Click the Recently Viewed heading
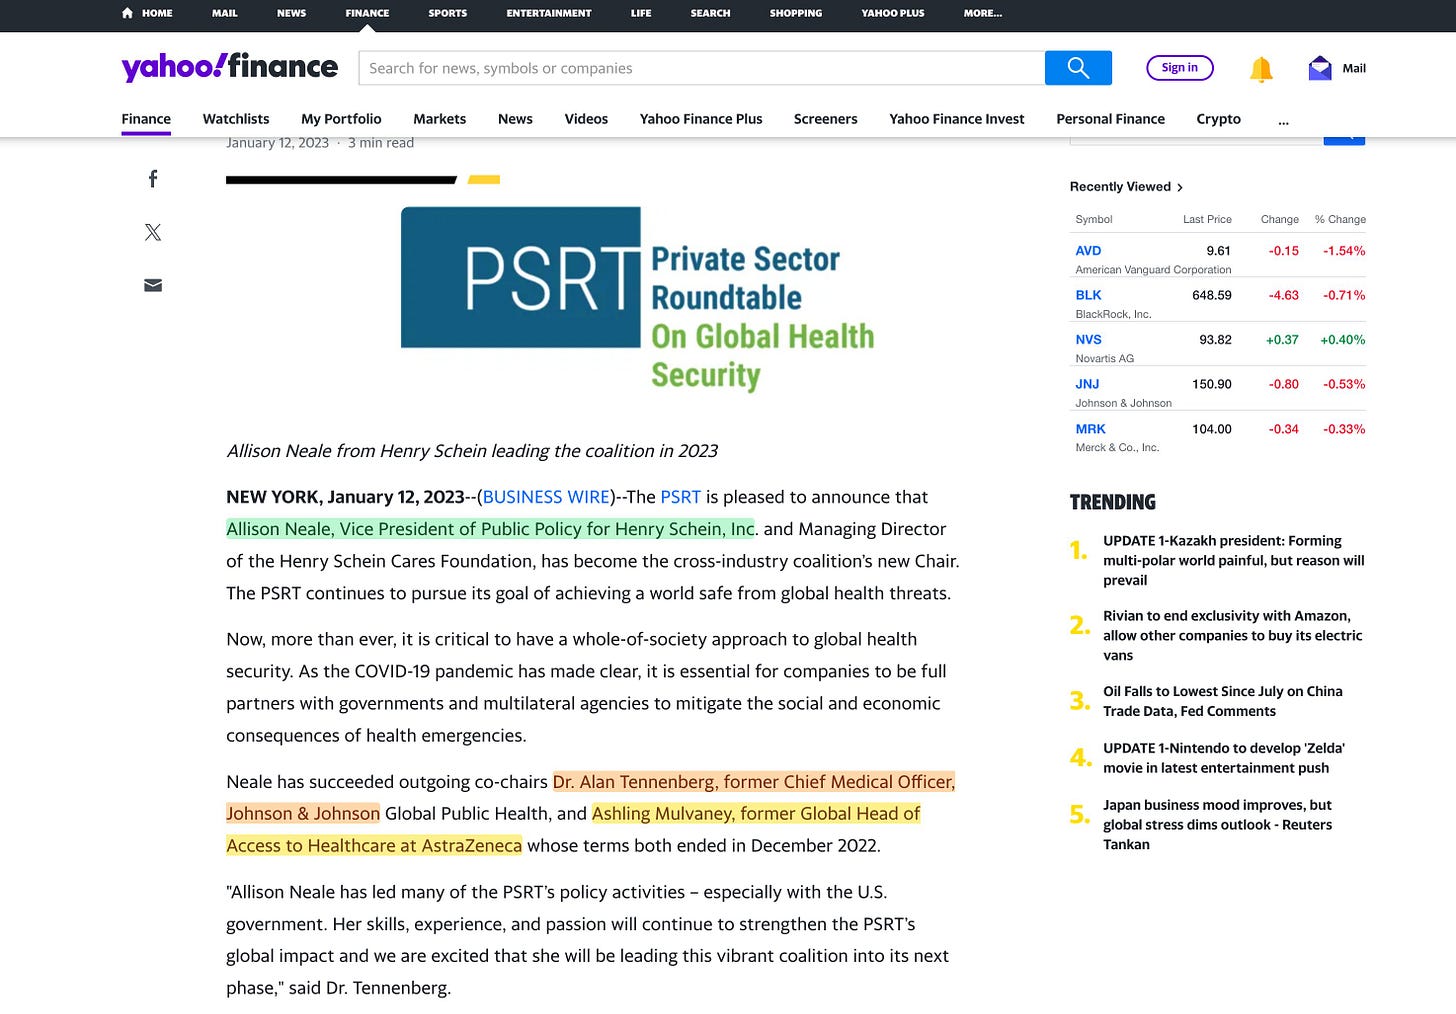This screenshot has width=1456, height=1014. point(1120,187)
